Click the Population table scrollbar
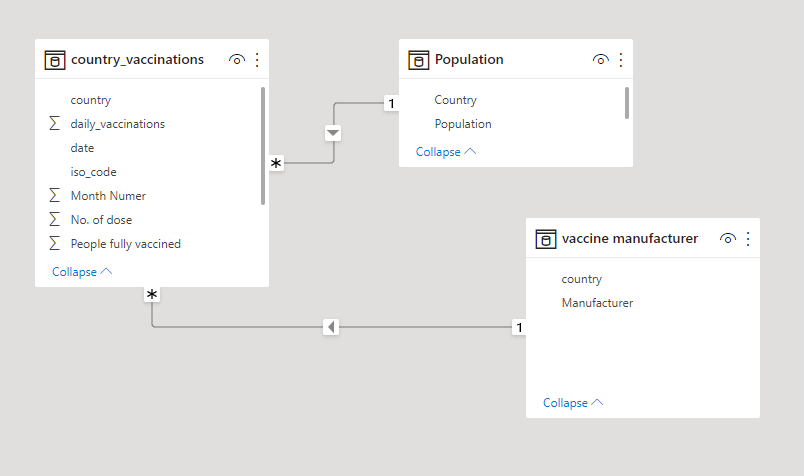The height and width of the screenshot is (476, 804). pyautogui.click(x=627, y=103)
